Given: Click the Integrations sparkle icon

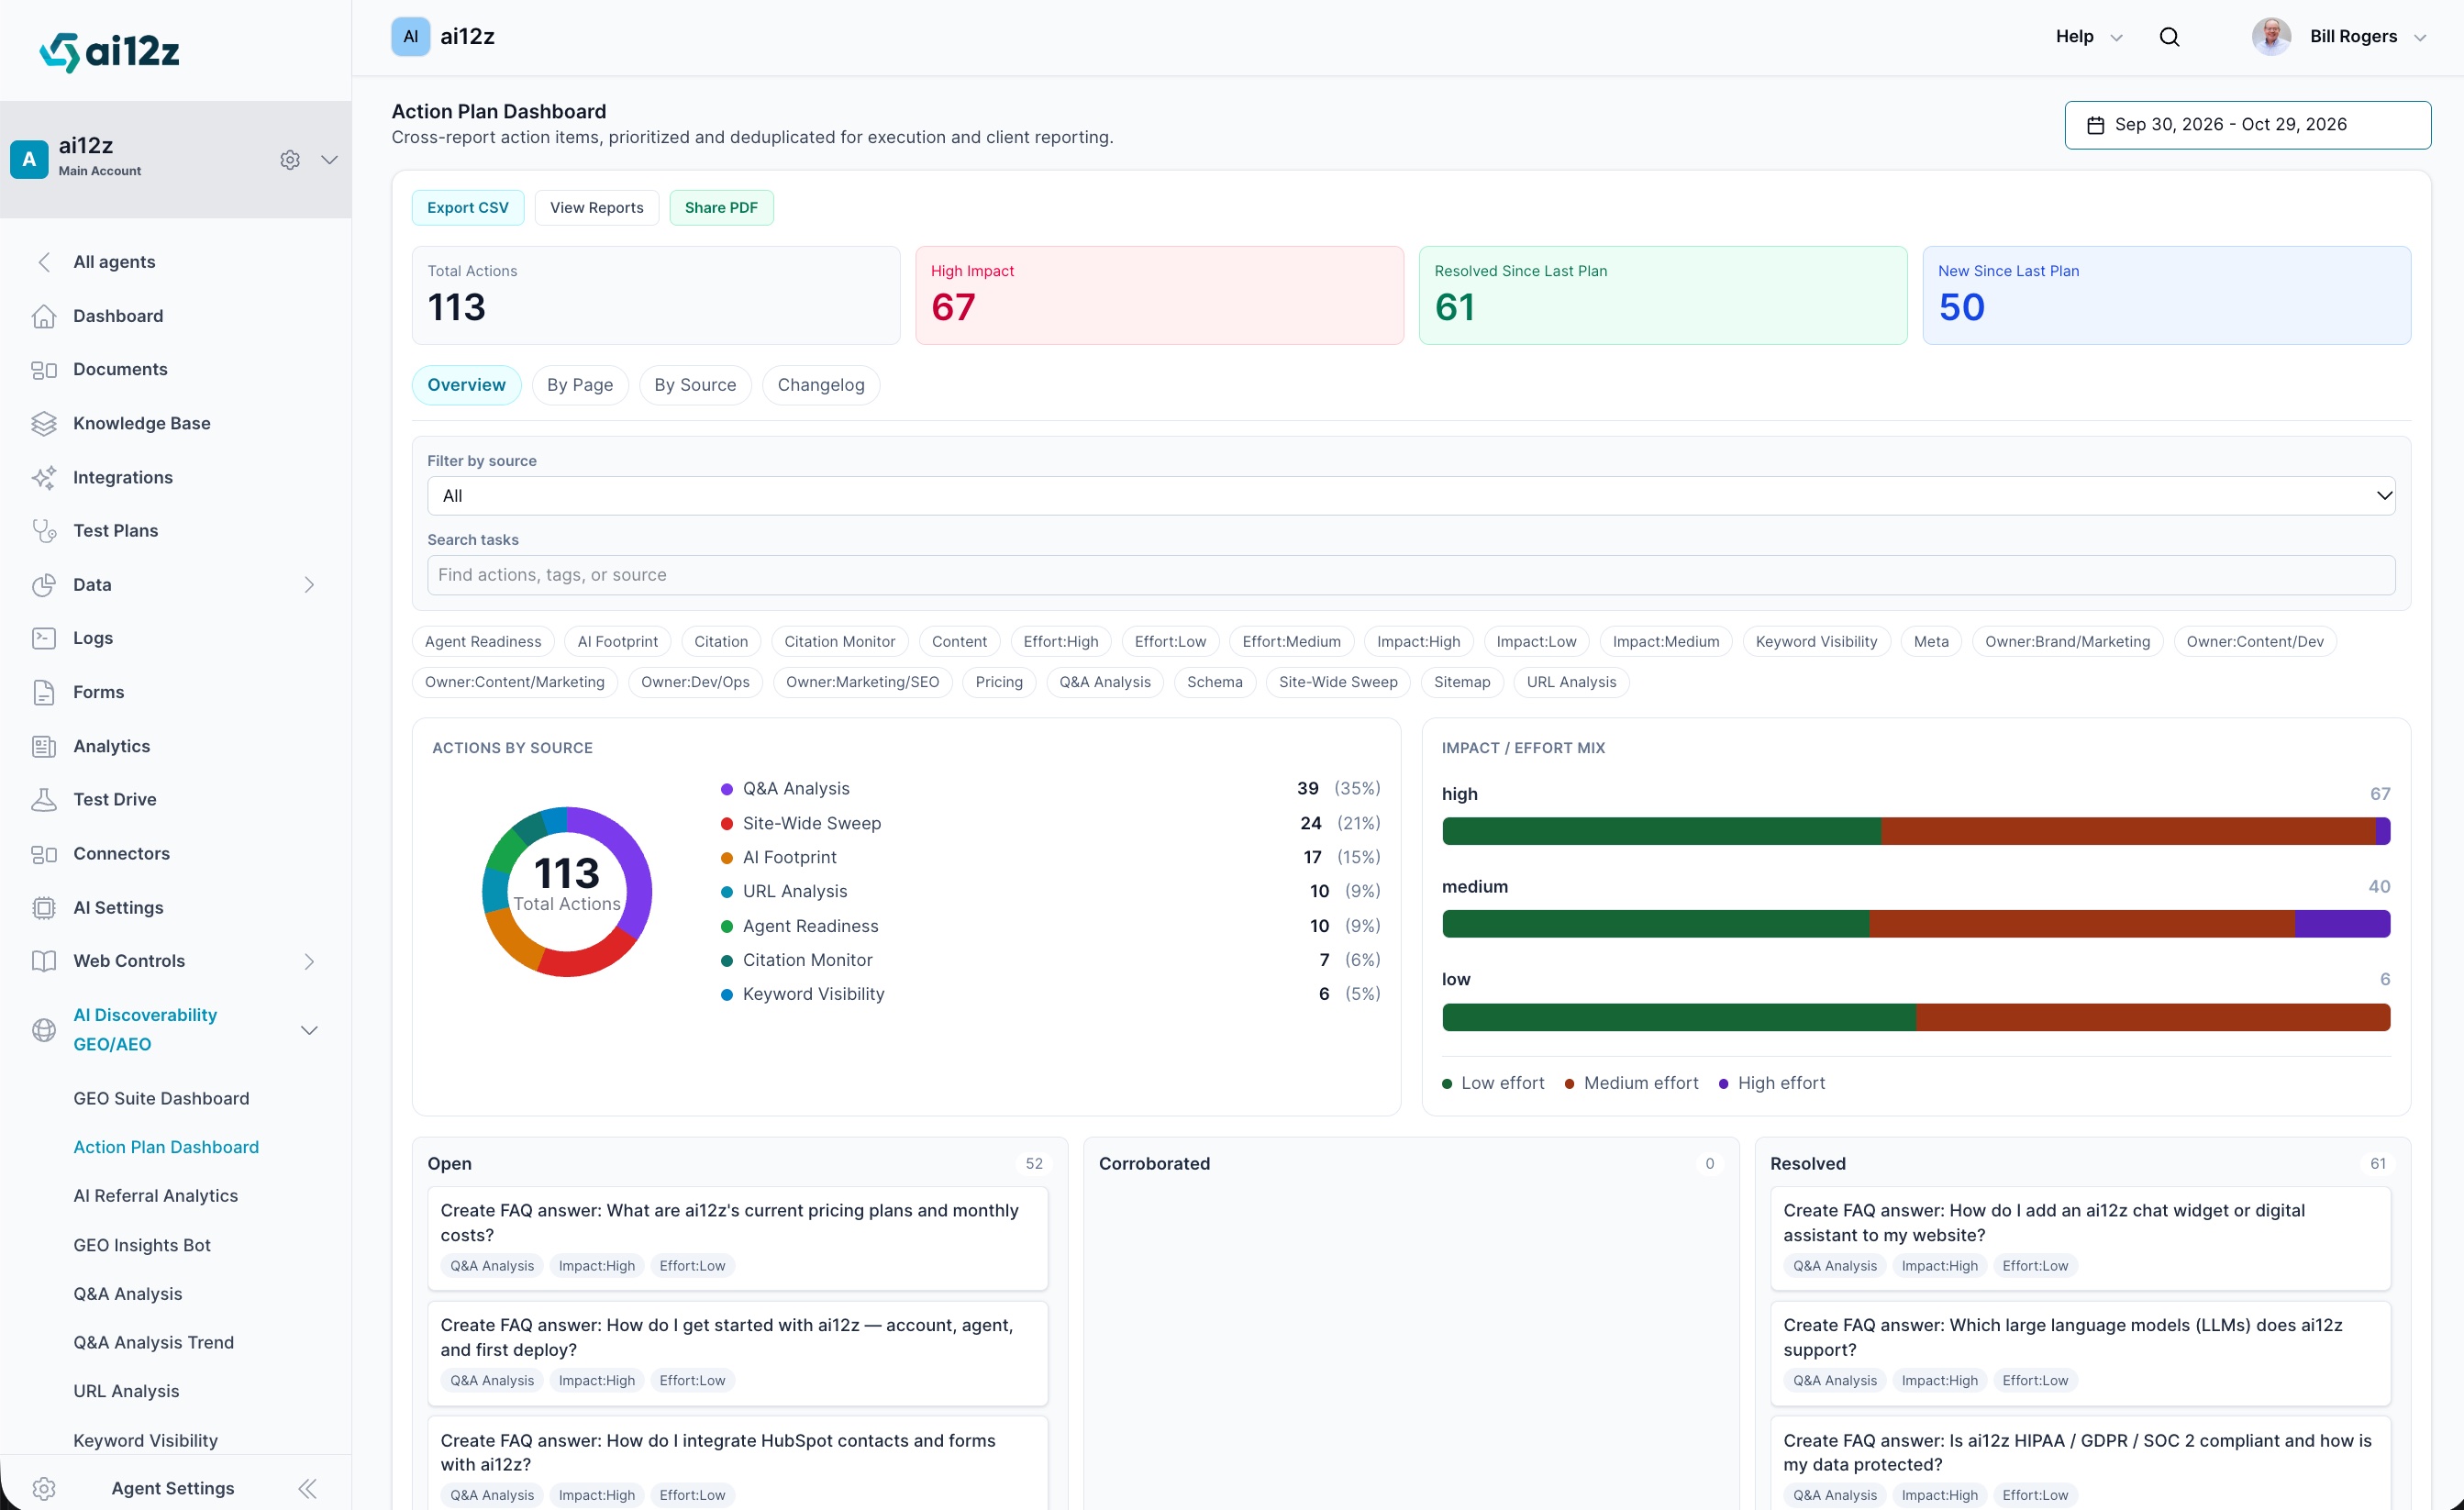Looking at the screenshot, I should click(x=44, y=477).
